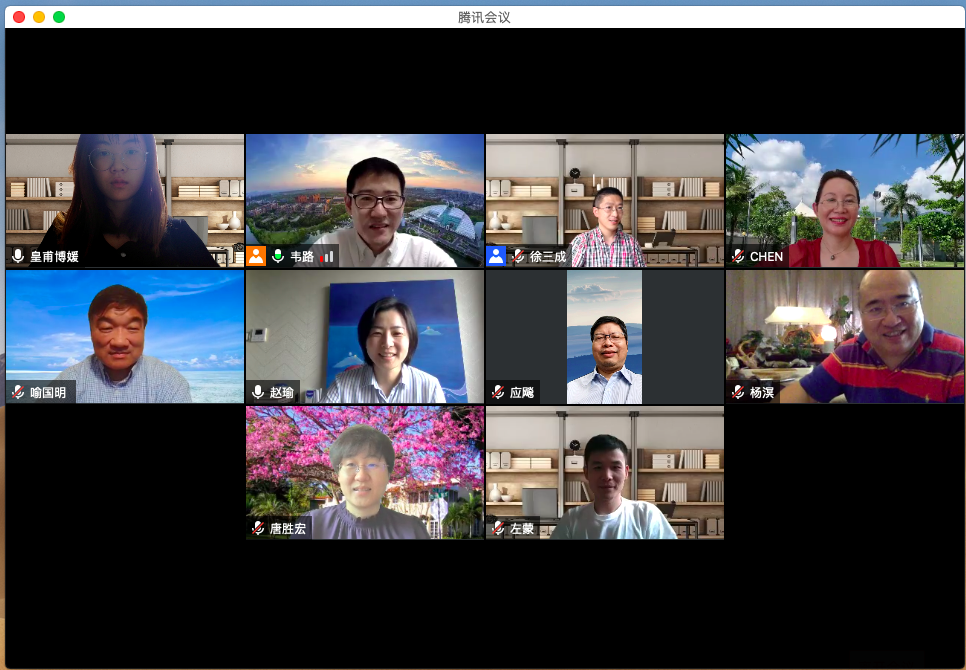This screenshot has width=966, height=670.
Task: Click the green active microphone icon for 韦路
Action: 278,256
